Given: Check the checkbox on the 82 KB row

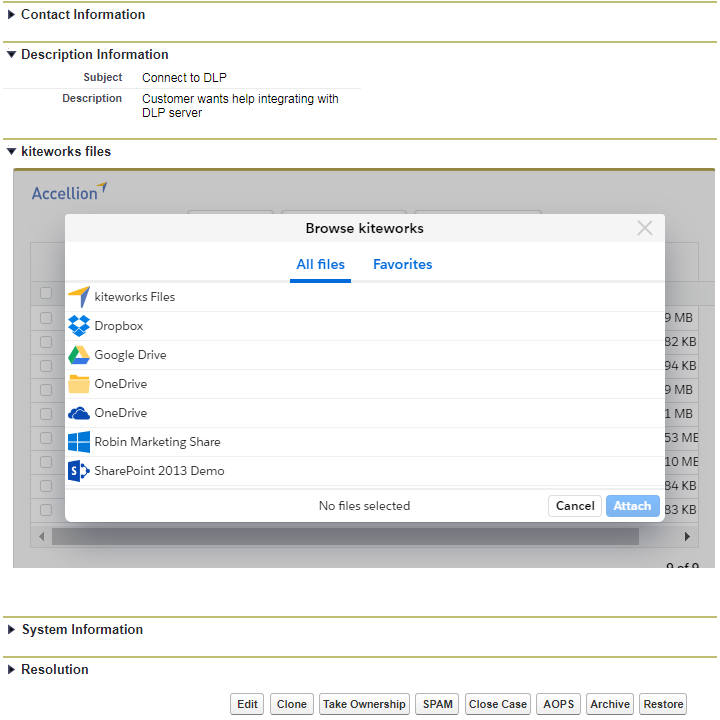Looking at the screenshot, I should pyautogui.click(x=46, y=342).
